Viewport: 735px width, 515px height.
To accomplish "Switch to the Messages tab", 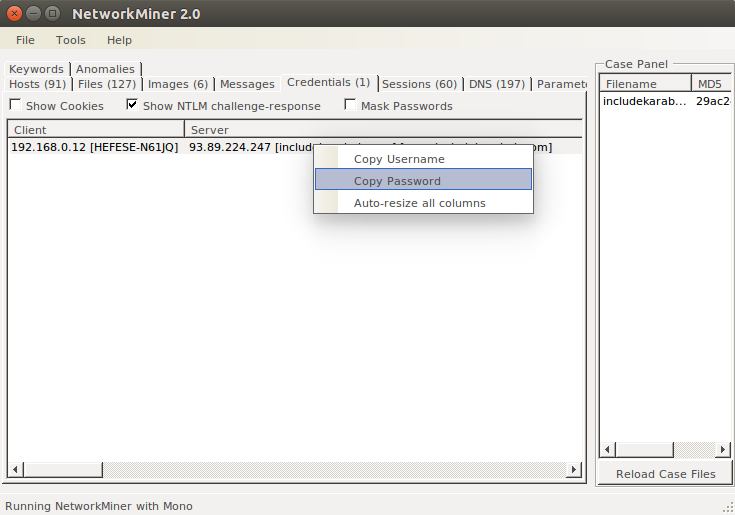I will (x=248, y=84).
